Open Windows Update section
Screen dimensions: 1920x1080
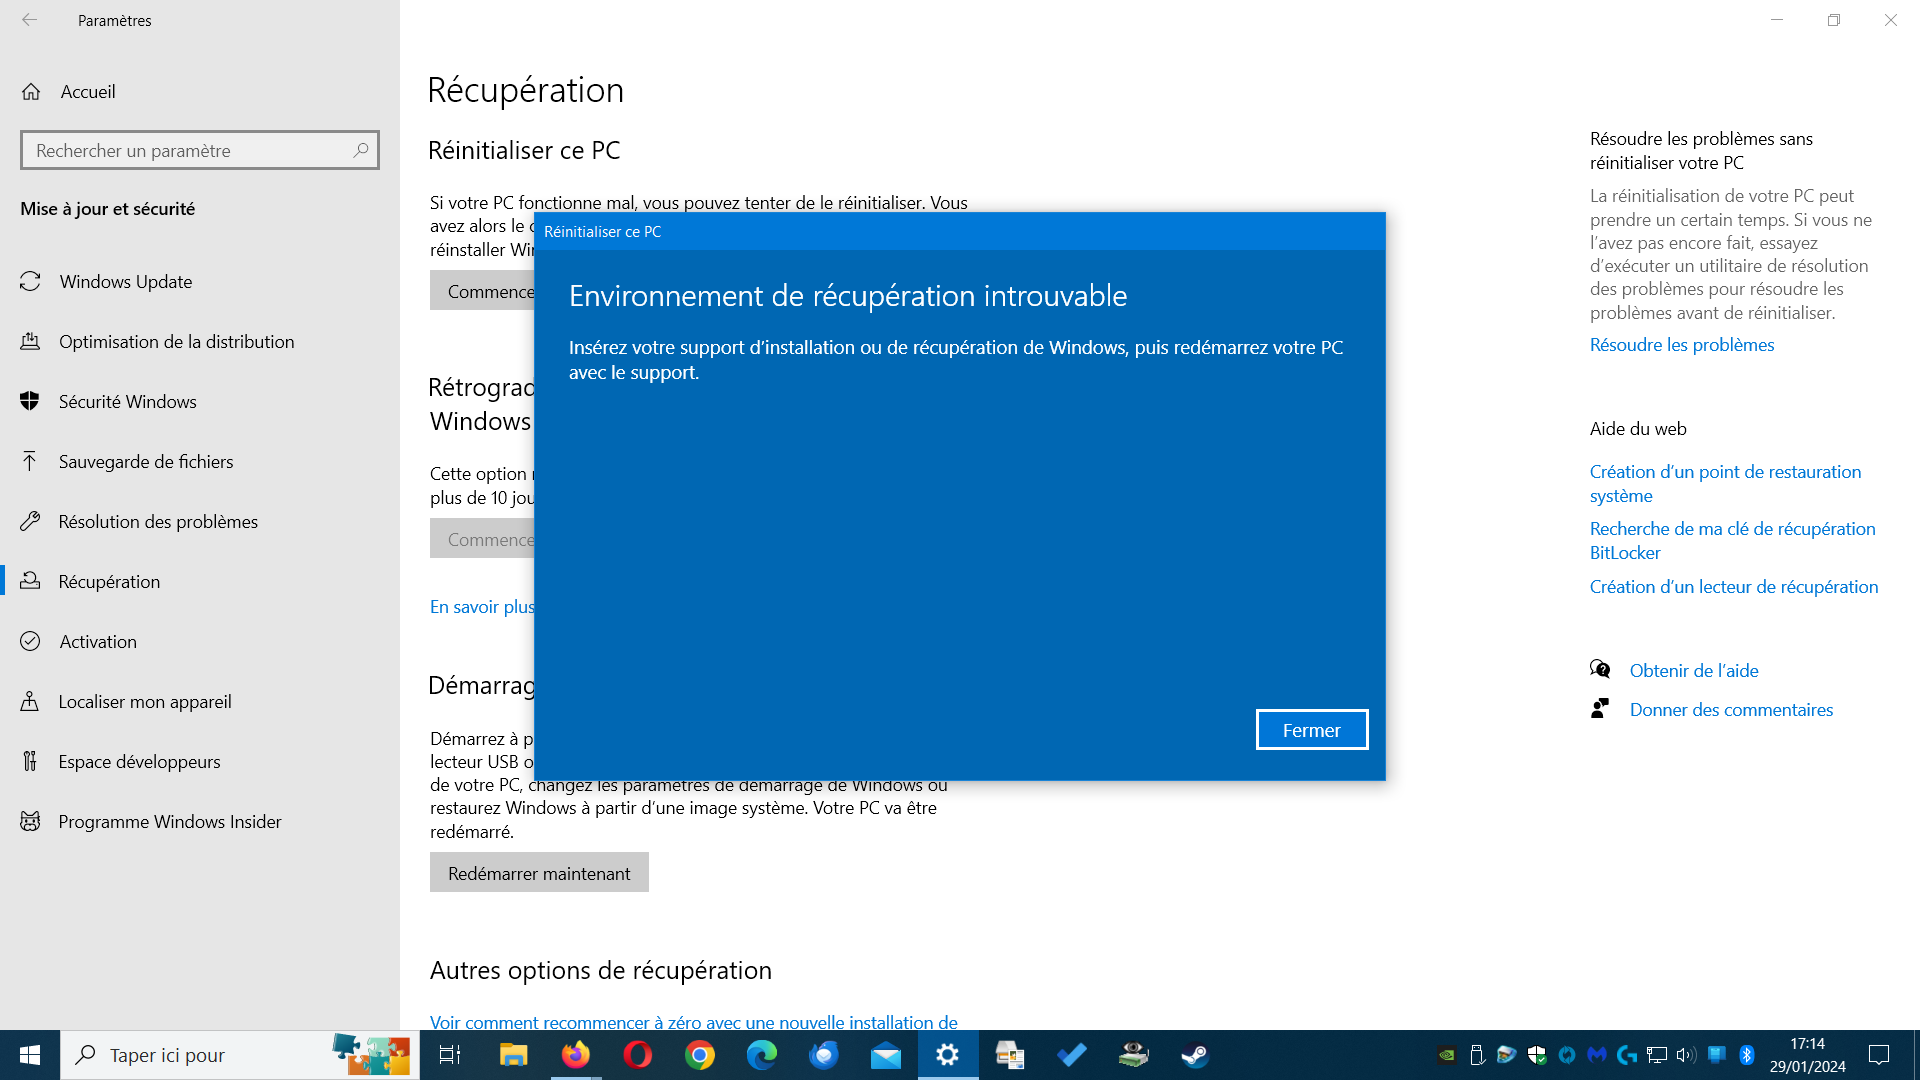pyautogui.click(x=125, y=281)
